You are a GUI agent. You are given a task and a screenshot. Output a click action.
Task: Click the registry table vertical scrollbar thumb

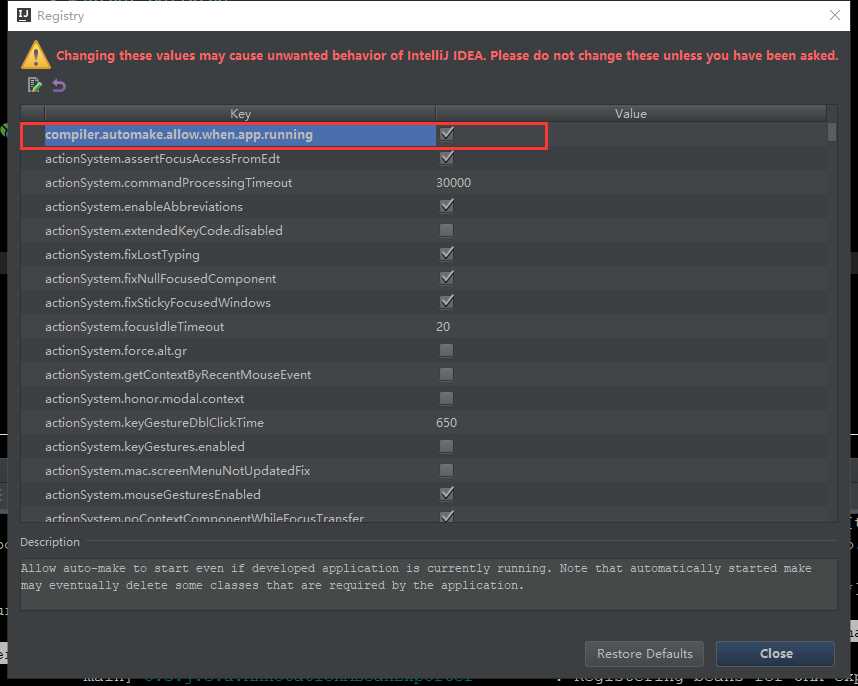coord(832,132)
